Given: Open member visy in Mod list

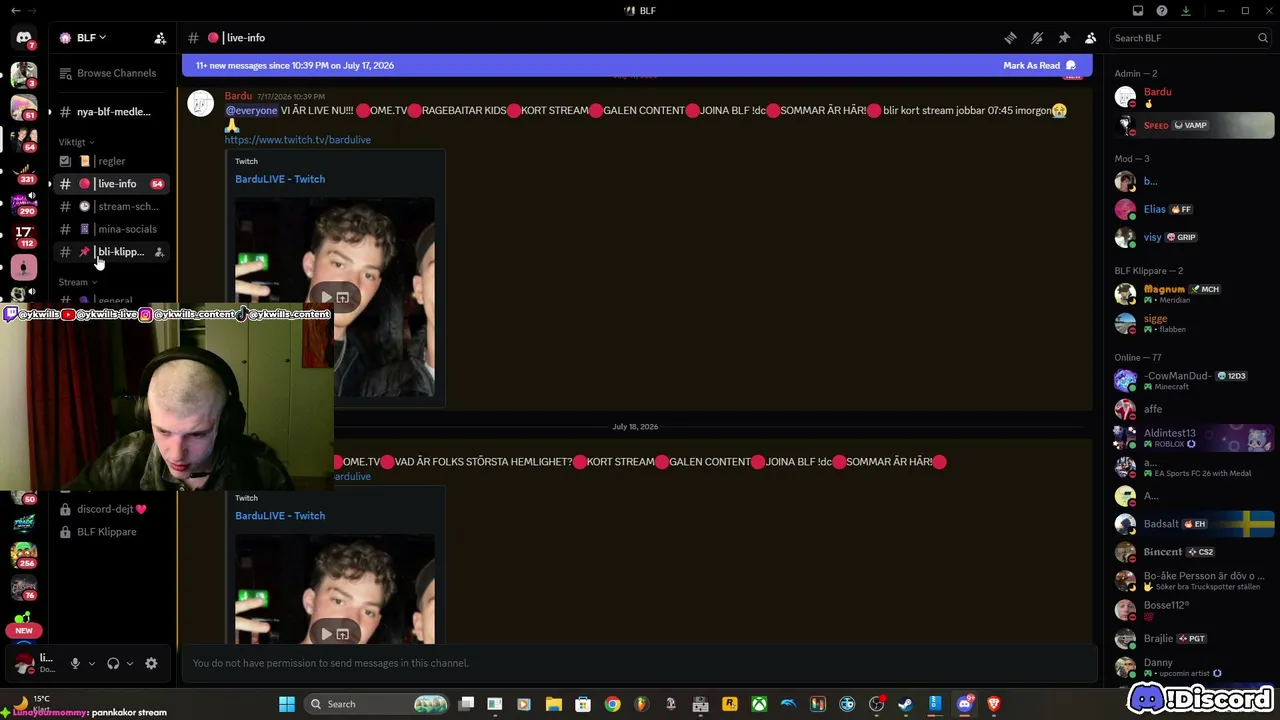Looking at the screenshot, I should coord(1194,237).
